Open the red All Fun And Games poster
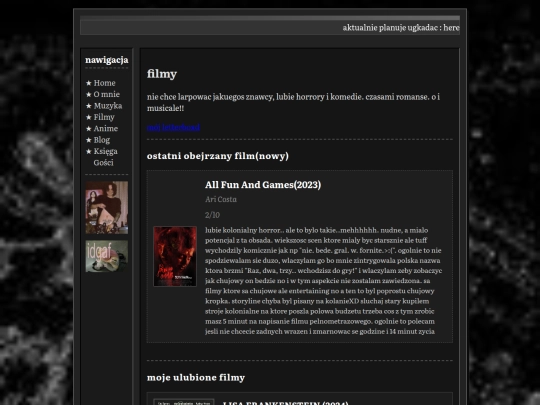 [x=175, y=256]
